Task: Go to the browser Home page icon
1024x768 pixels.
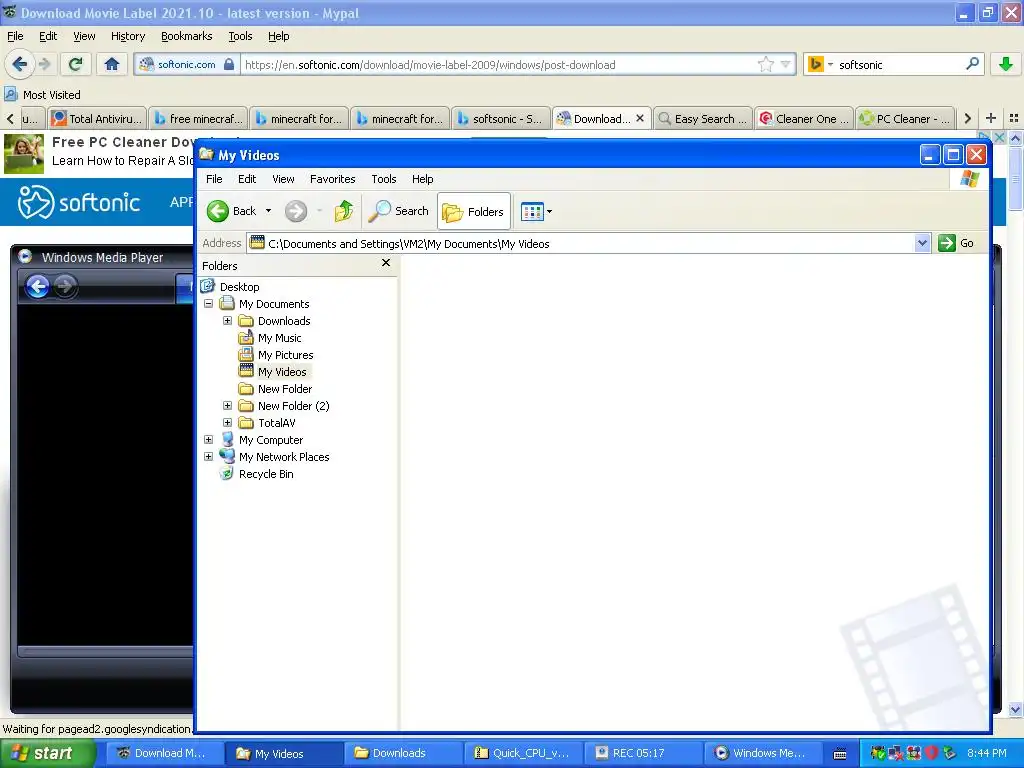Action: pos(112,64)
